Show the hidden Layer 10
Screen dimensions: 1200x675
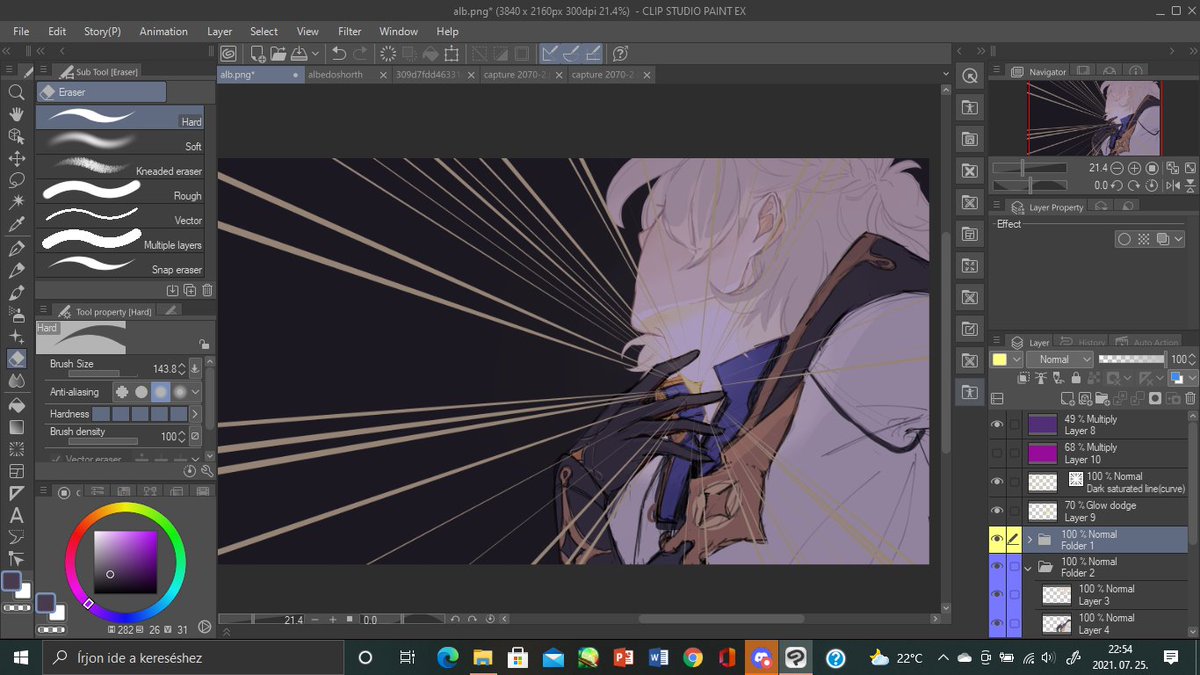click(x=996, y=453)
